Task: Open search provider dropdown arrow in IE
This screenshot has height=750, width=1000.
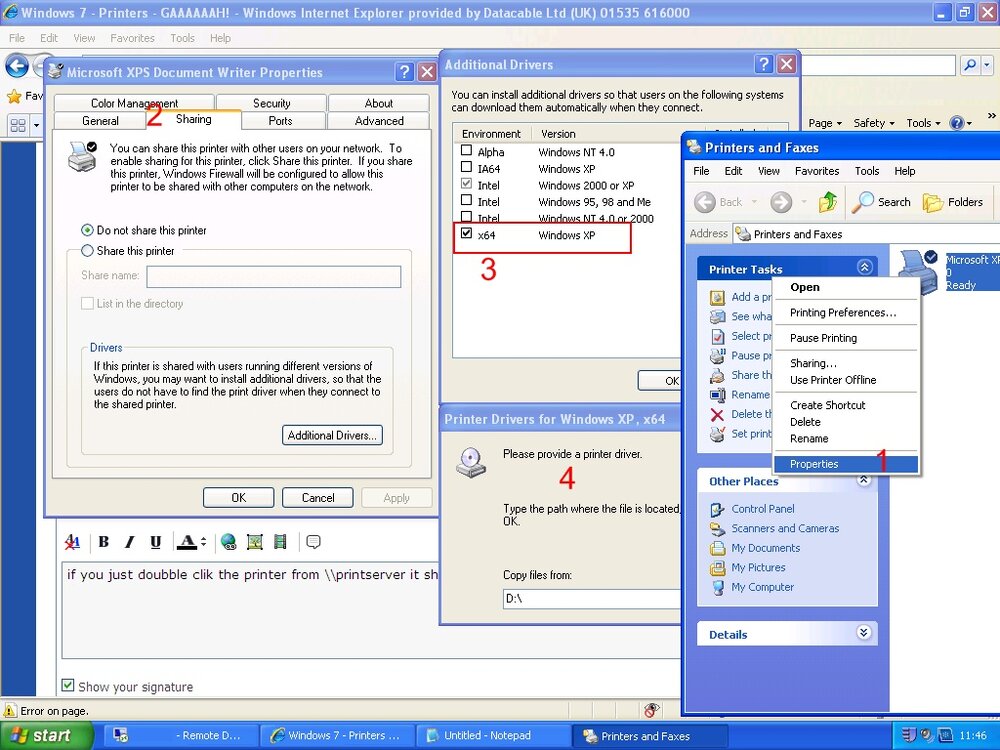Action: (987, 65)
